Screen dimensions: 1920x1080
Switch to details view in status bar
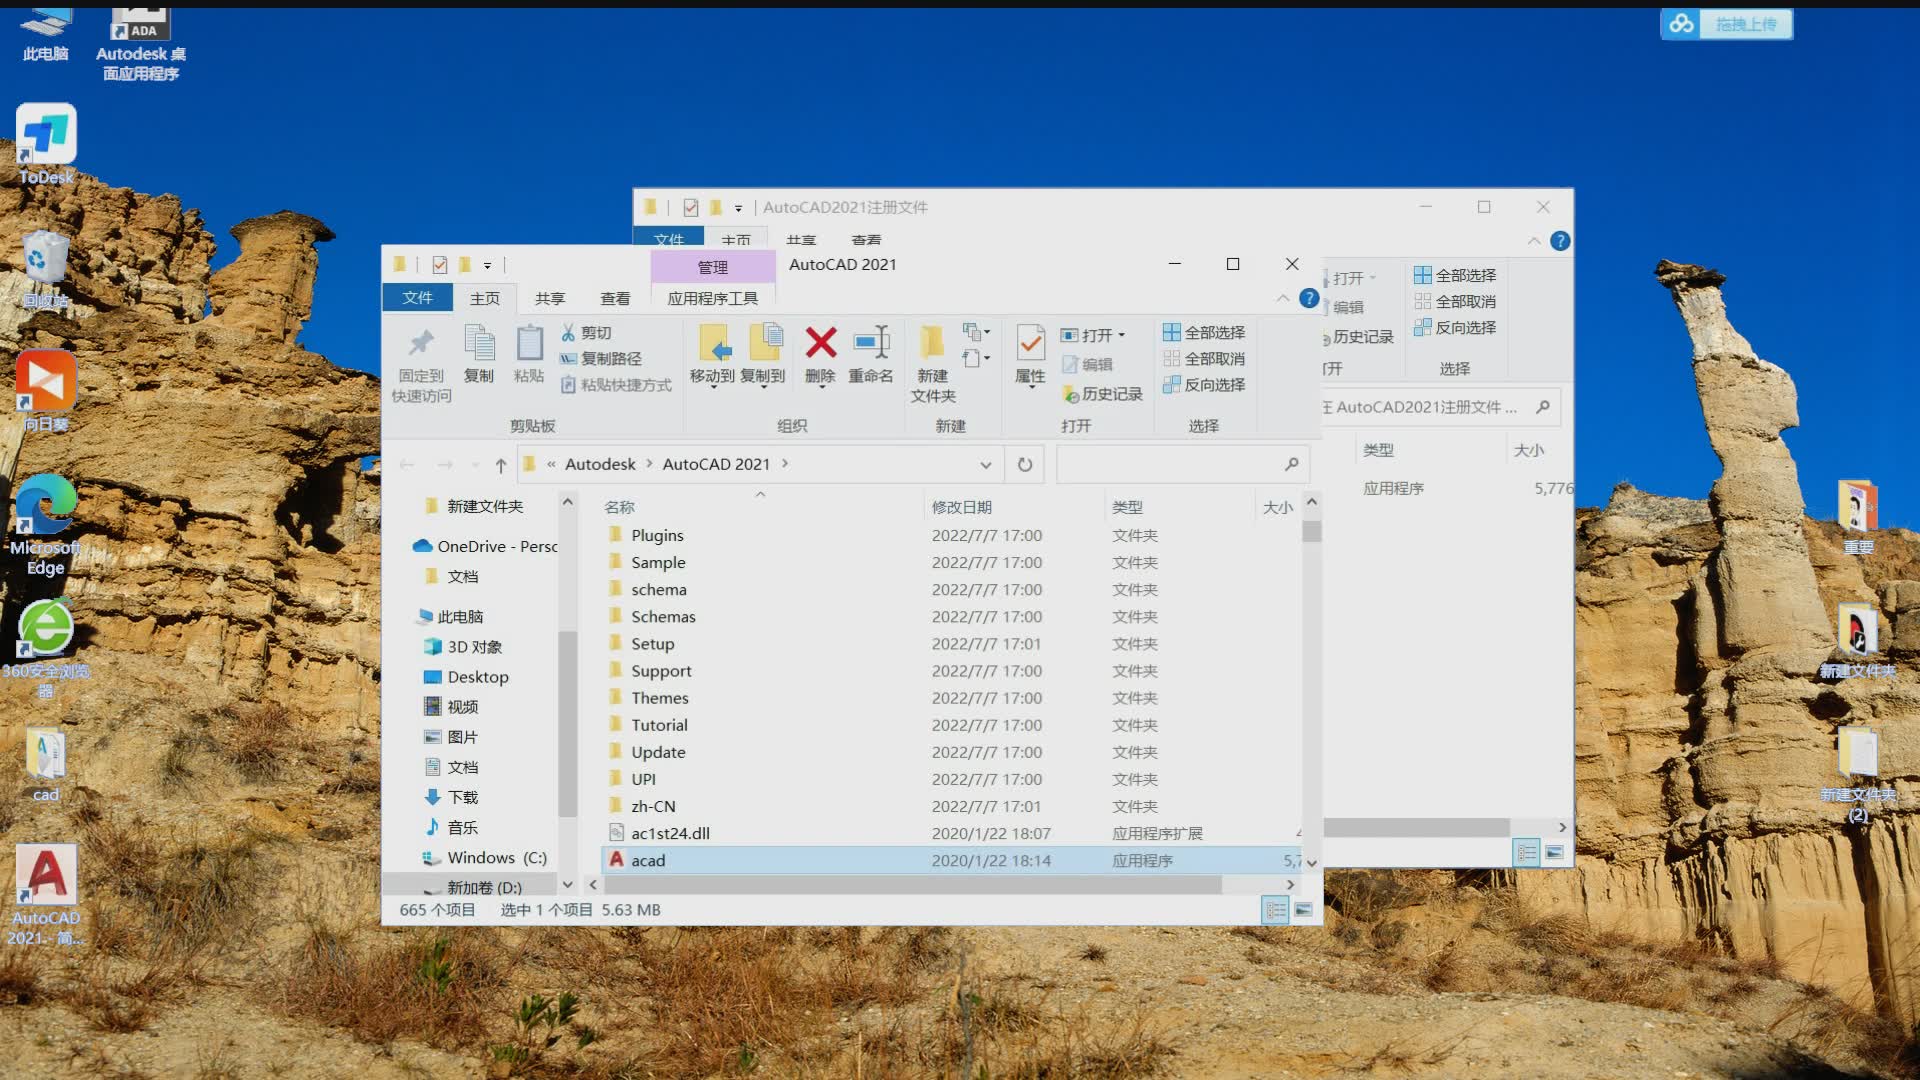point(1276,910)
